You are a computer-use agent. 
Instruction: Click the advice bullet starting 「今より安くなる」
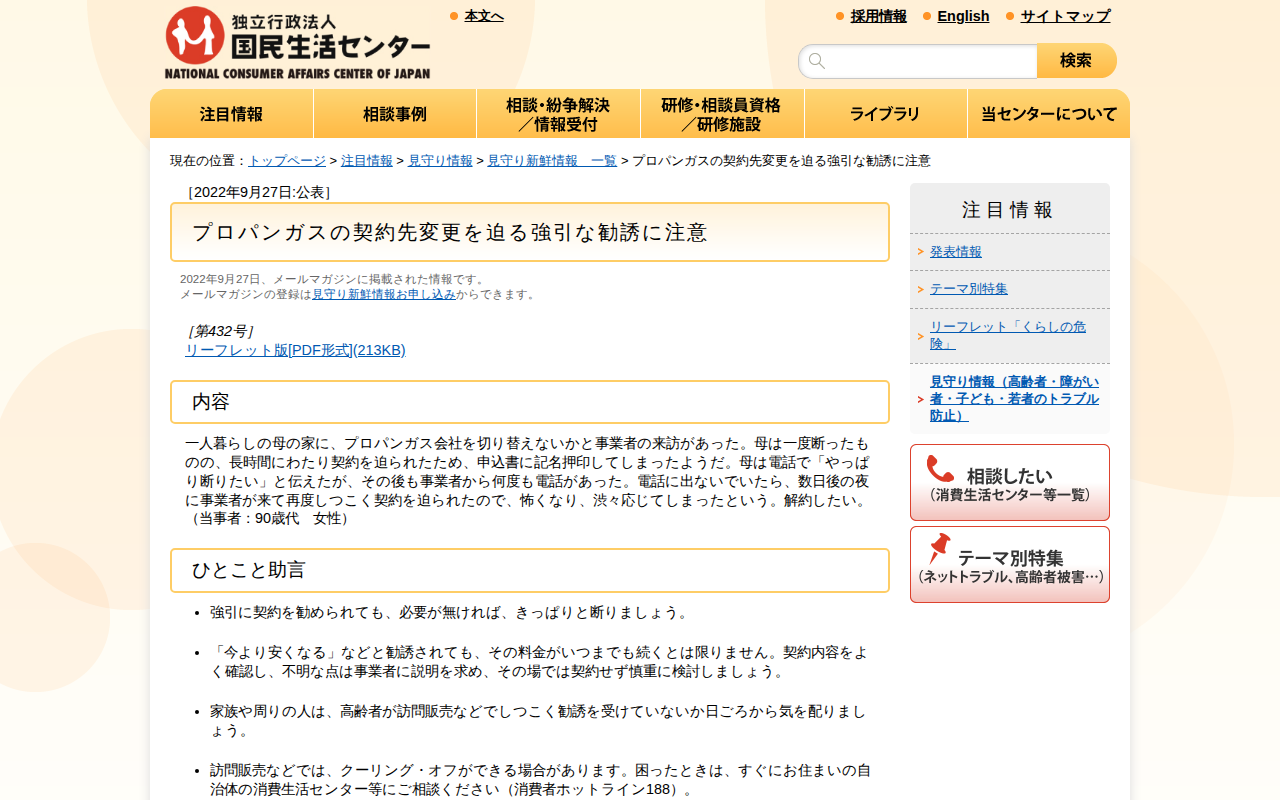tap(539, 662)
